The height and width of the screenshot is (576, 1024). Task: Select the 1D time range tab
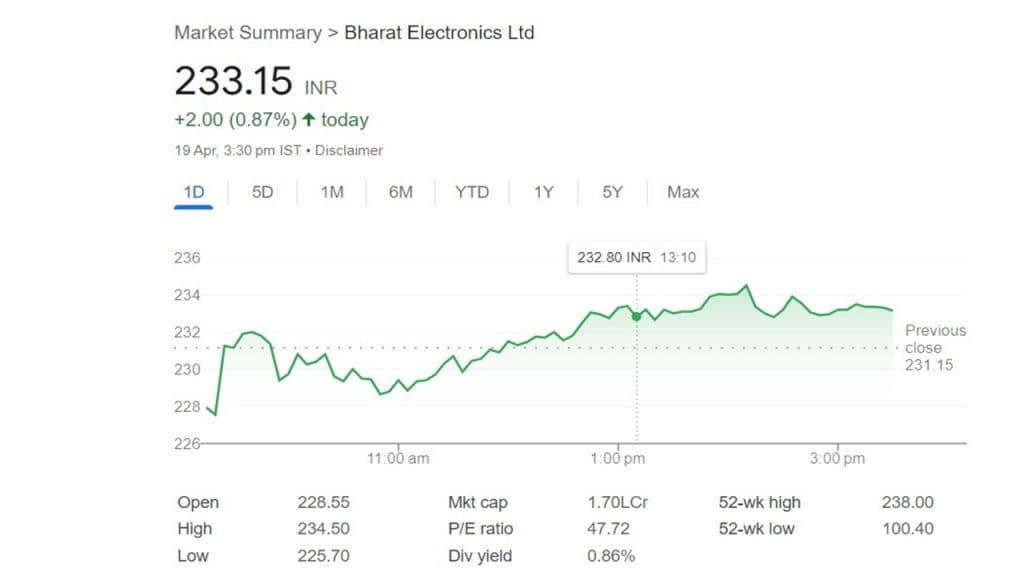[x=193, y=192]
